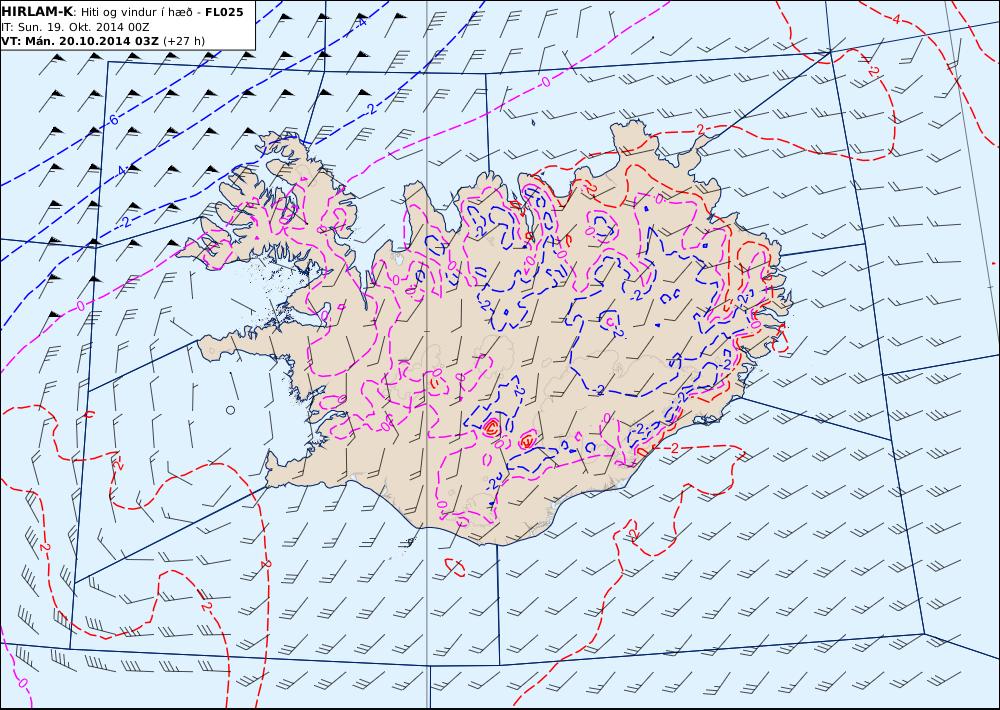Click the "HIRLAM-K" model title text

37,12
